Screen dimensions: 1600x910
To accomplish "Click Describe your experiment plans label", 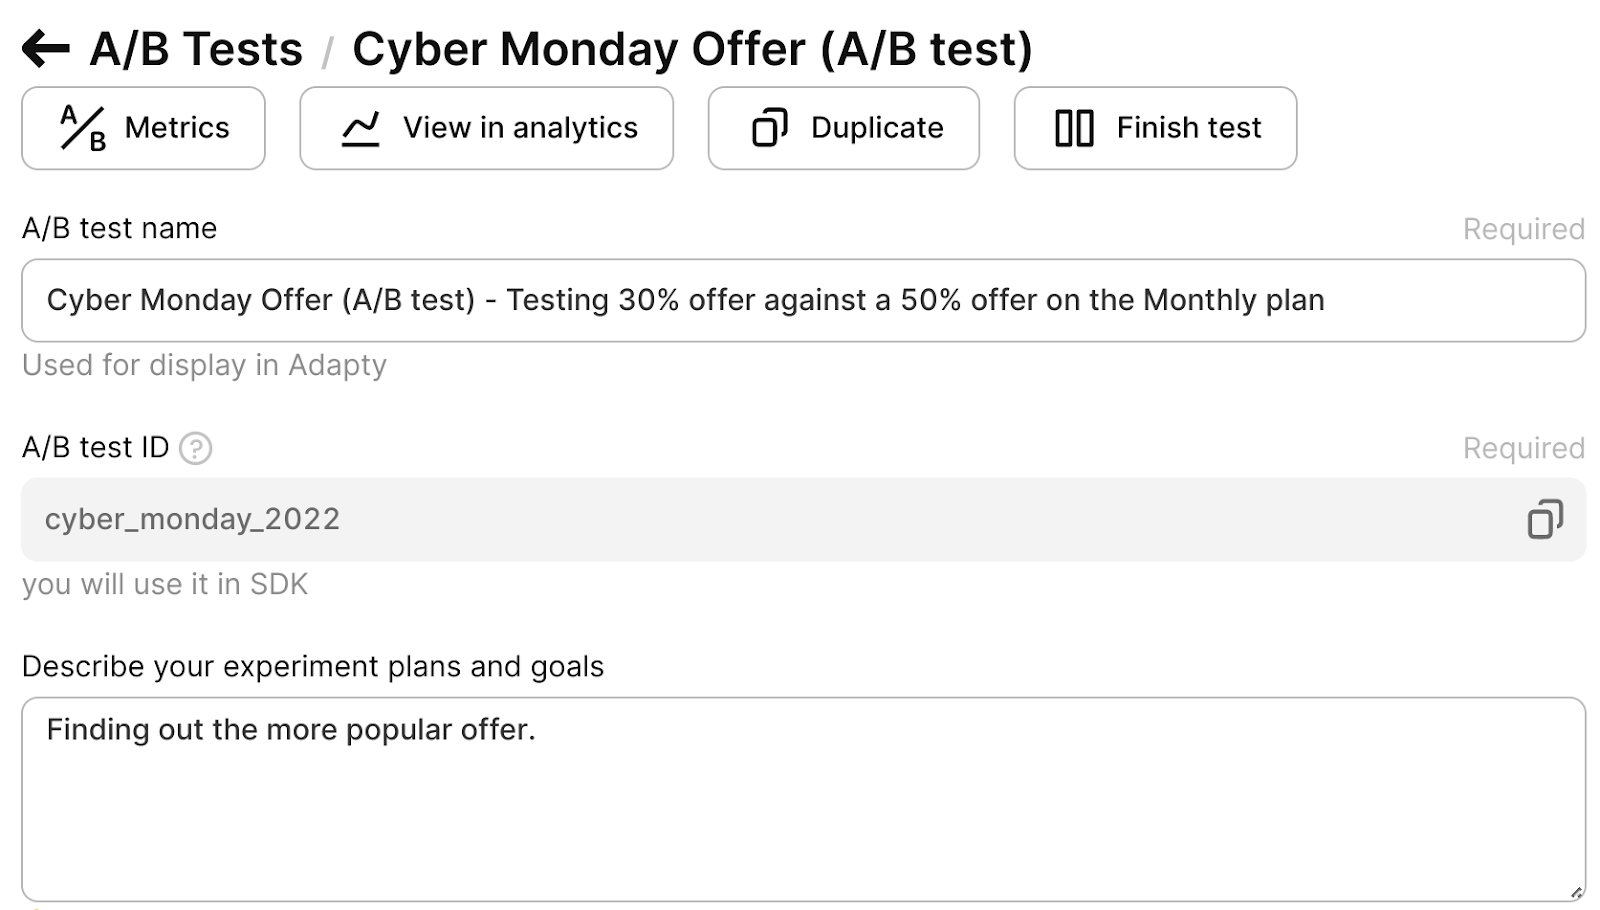I will 313,667.
